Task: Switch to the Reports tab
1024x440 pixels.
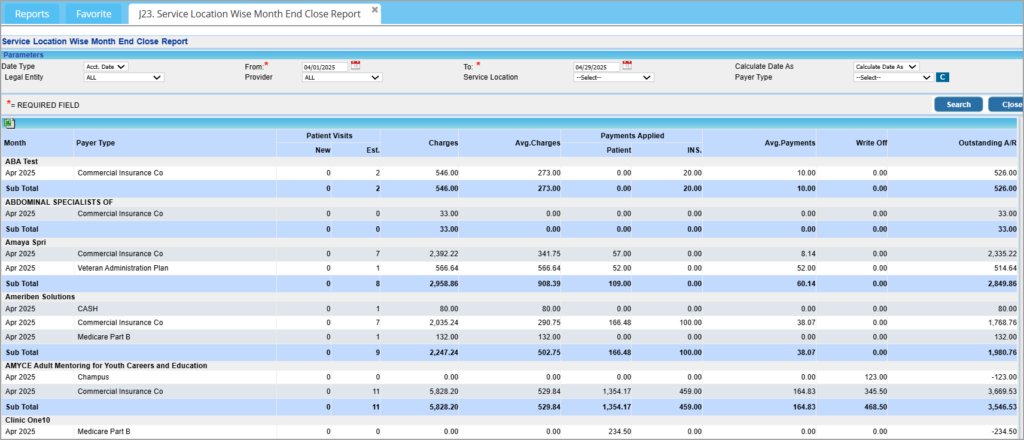Action: tap(31, 14)
